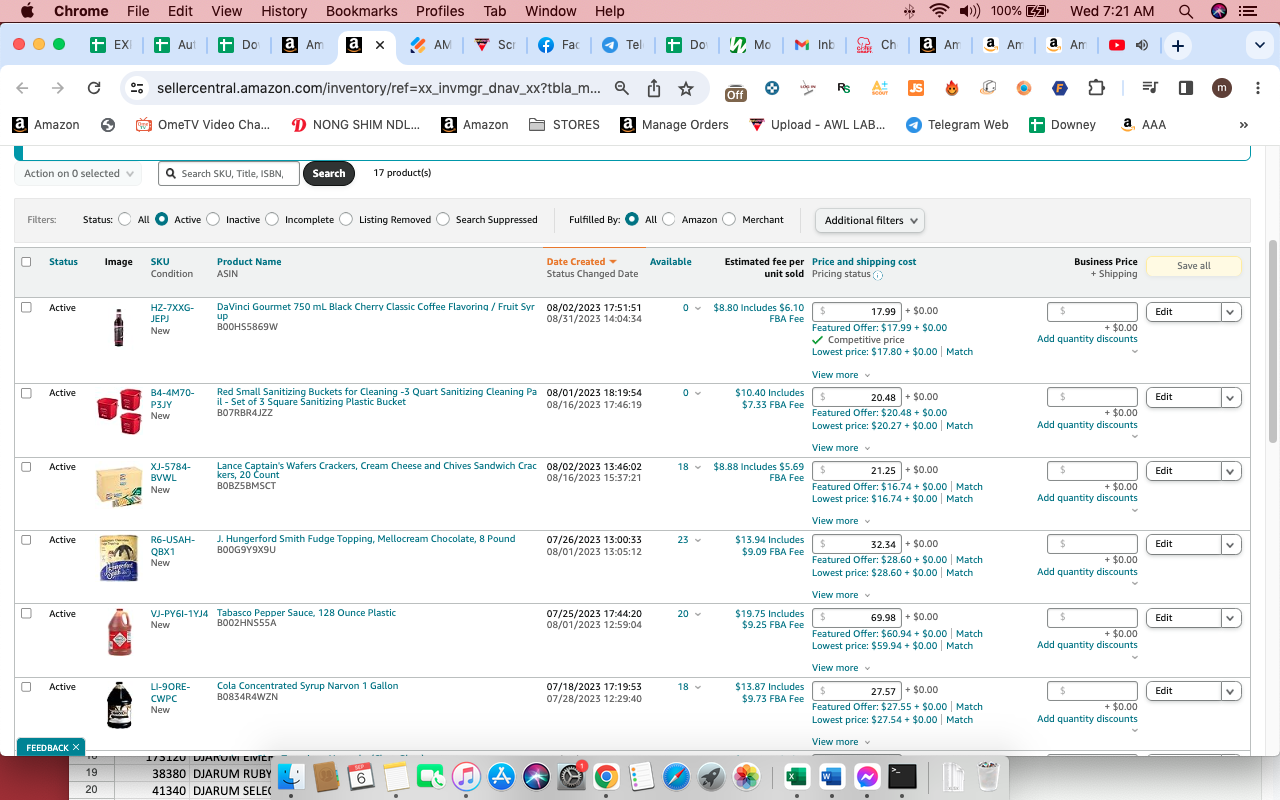
Task: Open the File menu
Action: coord(138,11)
